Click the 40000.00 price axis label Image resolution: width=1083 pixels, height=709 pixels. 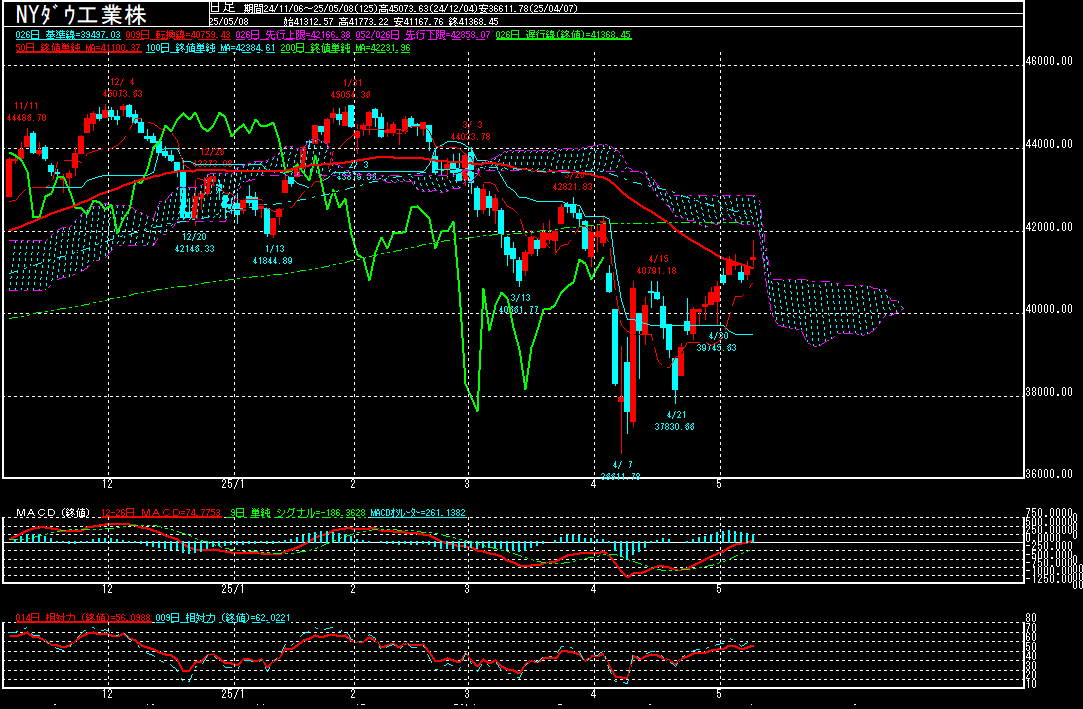(1049, 309)
